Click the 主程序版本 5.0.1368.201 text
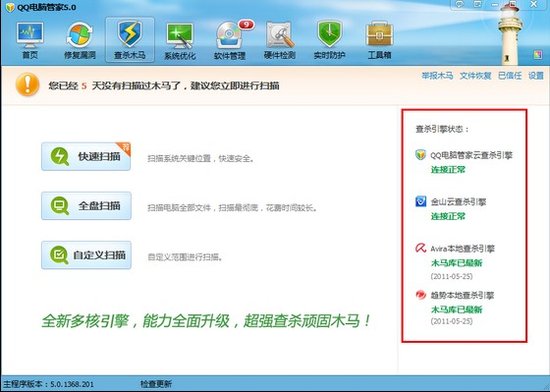This screenshot has width=550, height=392. pyautogui.click(x=48, y=384)
